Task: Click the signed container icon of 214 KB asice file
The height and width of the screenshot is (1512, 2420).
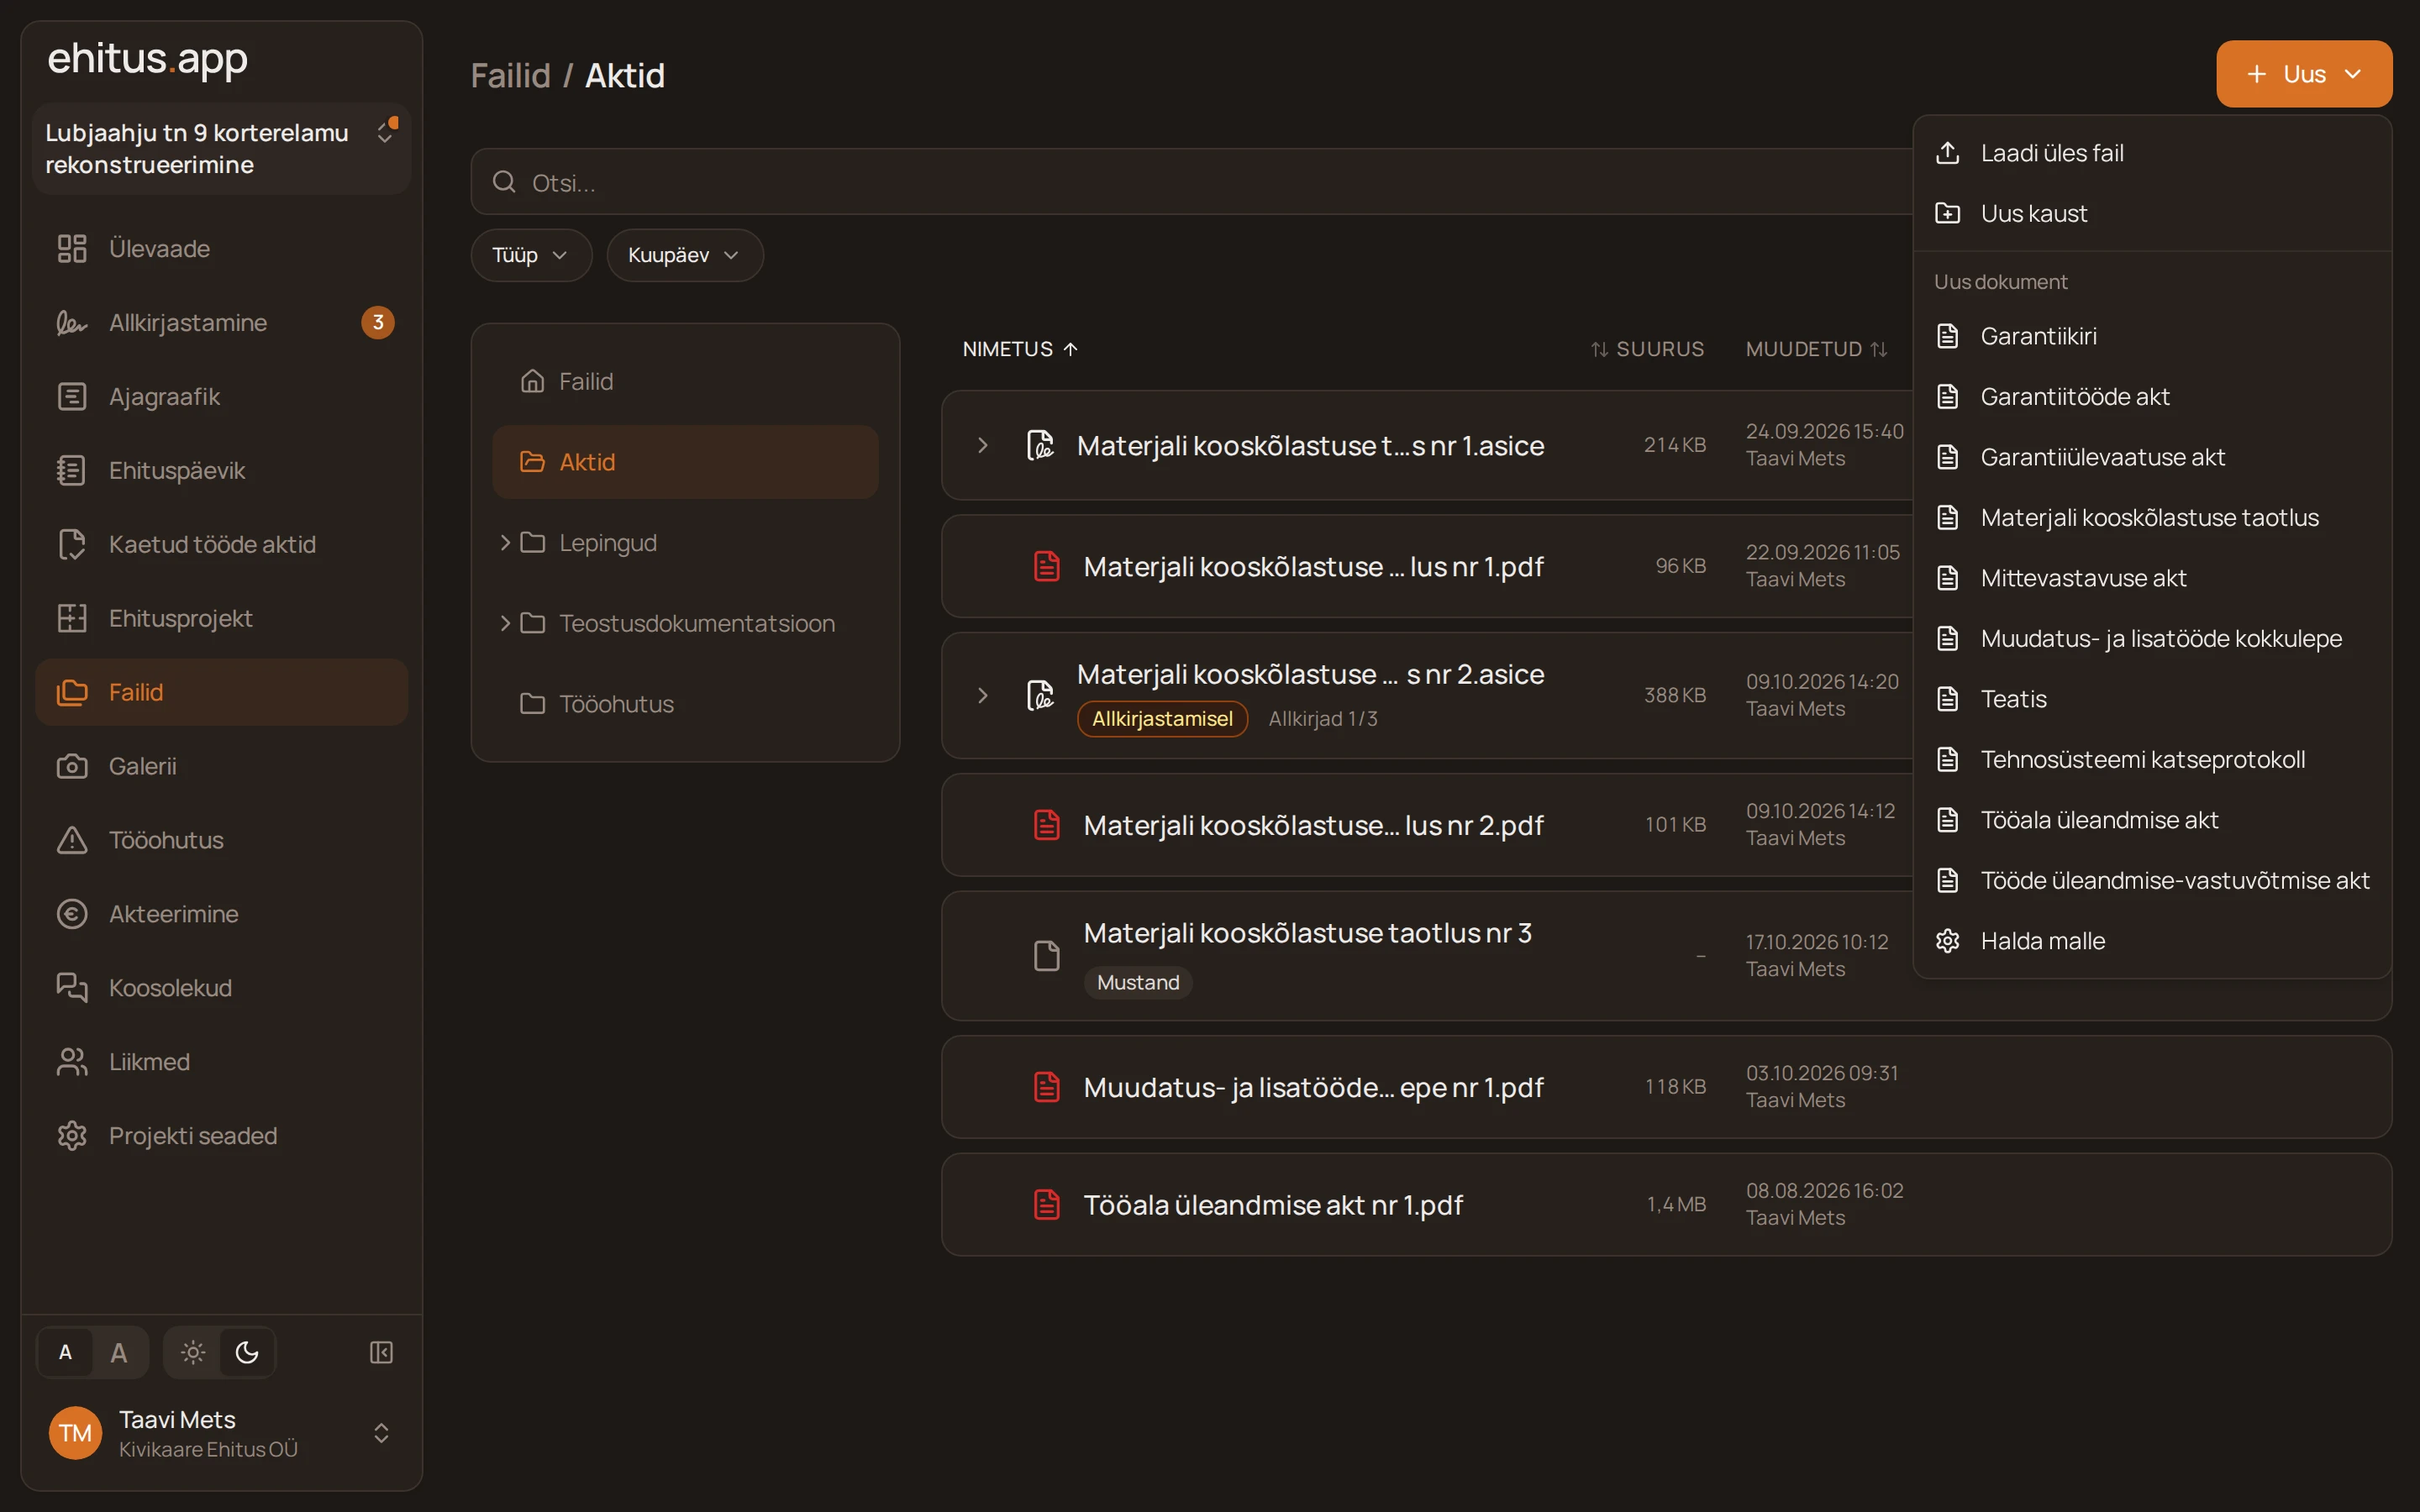Action: (1040, 445)
